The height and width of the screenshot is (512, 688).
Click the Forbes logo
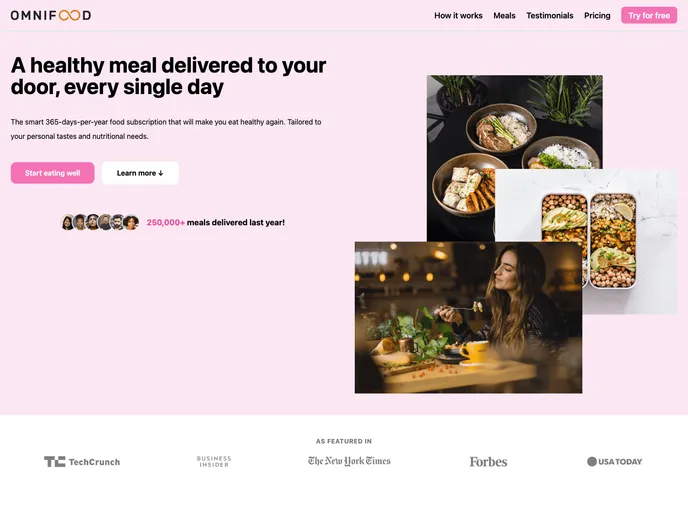(x=488, y=462)
